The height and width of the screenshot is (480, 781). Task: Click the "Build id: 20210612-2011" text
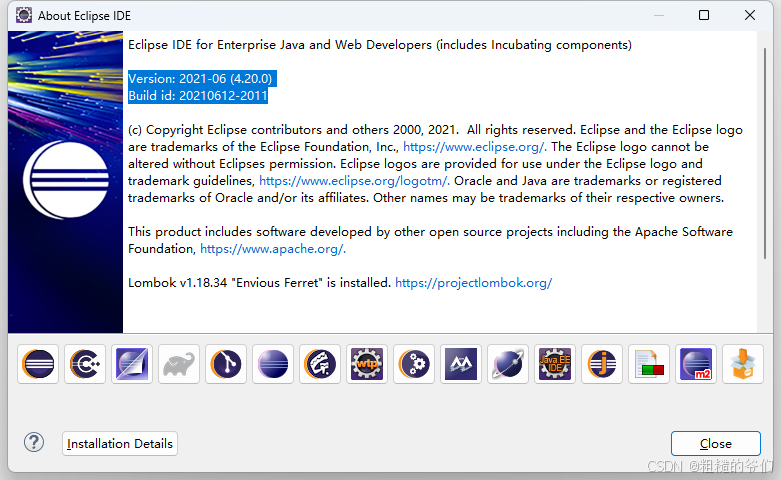[198, 96]
